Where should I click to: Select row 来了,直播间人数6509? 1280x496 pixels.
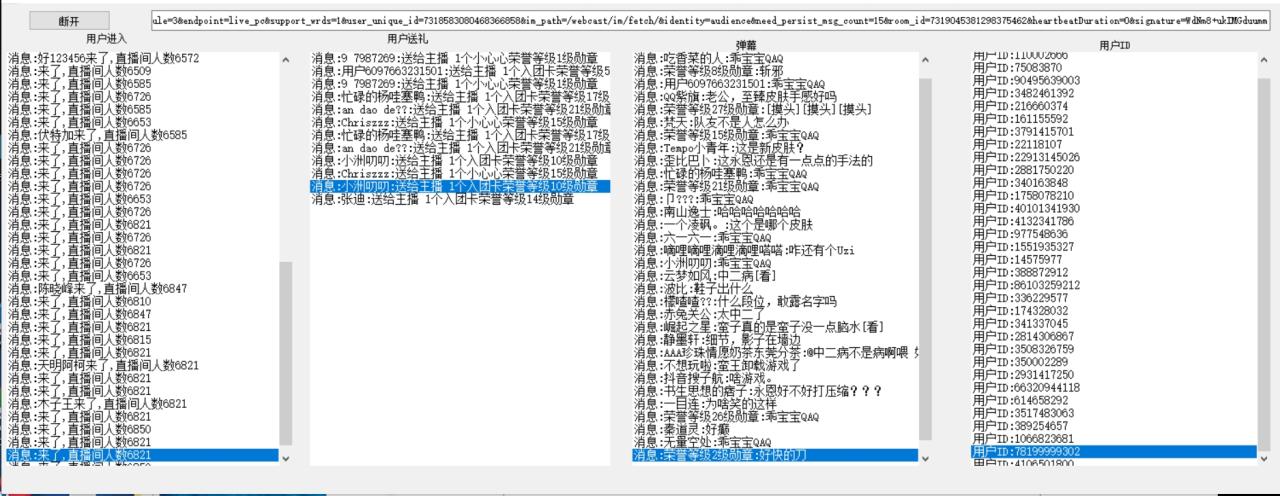point(143,72)
